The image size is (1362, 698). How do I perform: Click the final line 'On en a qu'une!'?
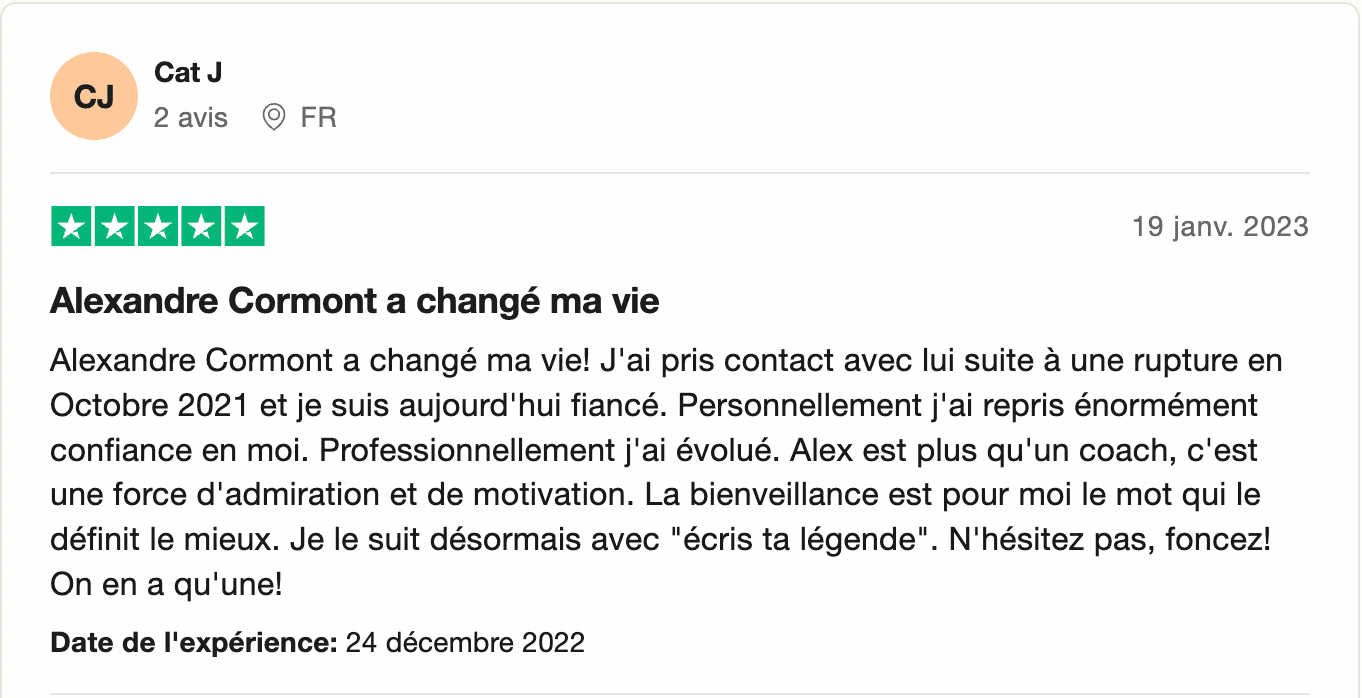166,585
